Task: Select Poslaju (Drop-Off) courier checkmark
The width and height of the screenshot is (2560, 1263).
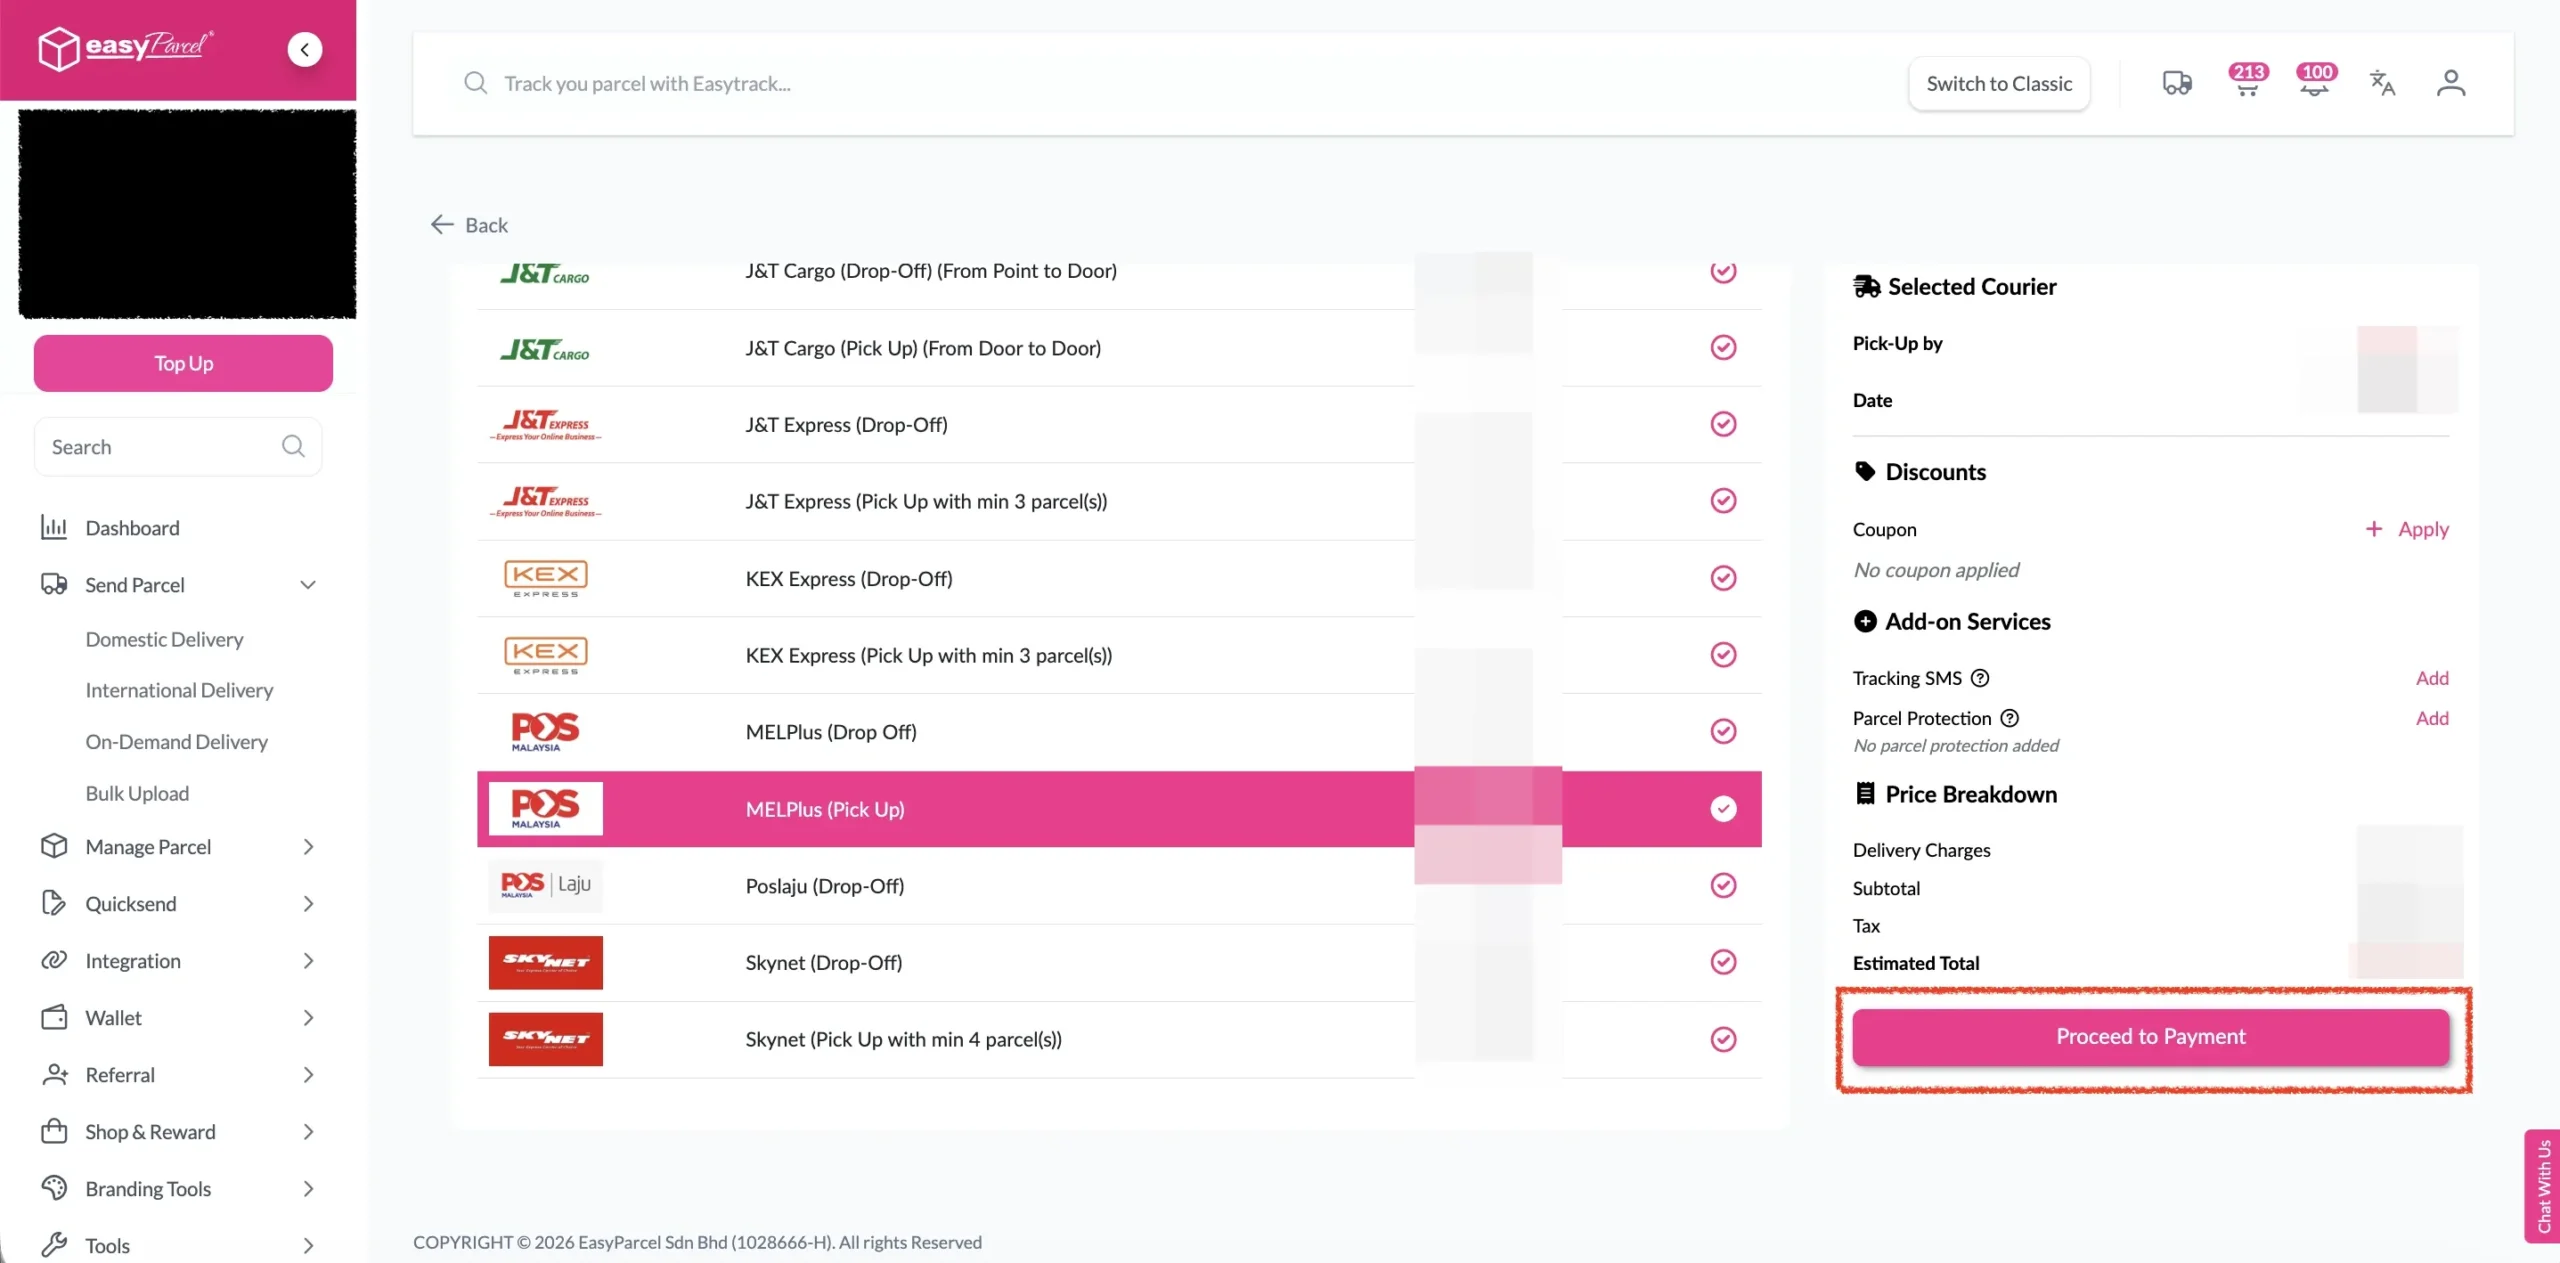Action: click(x=1723, y=885)
